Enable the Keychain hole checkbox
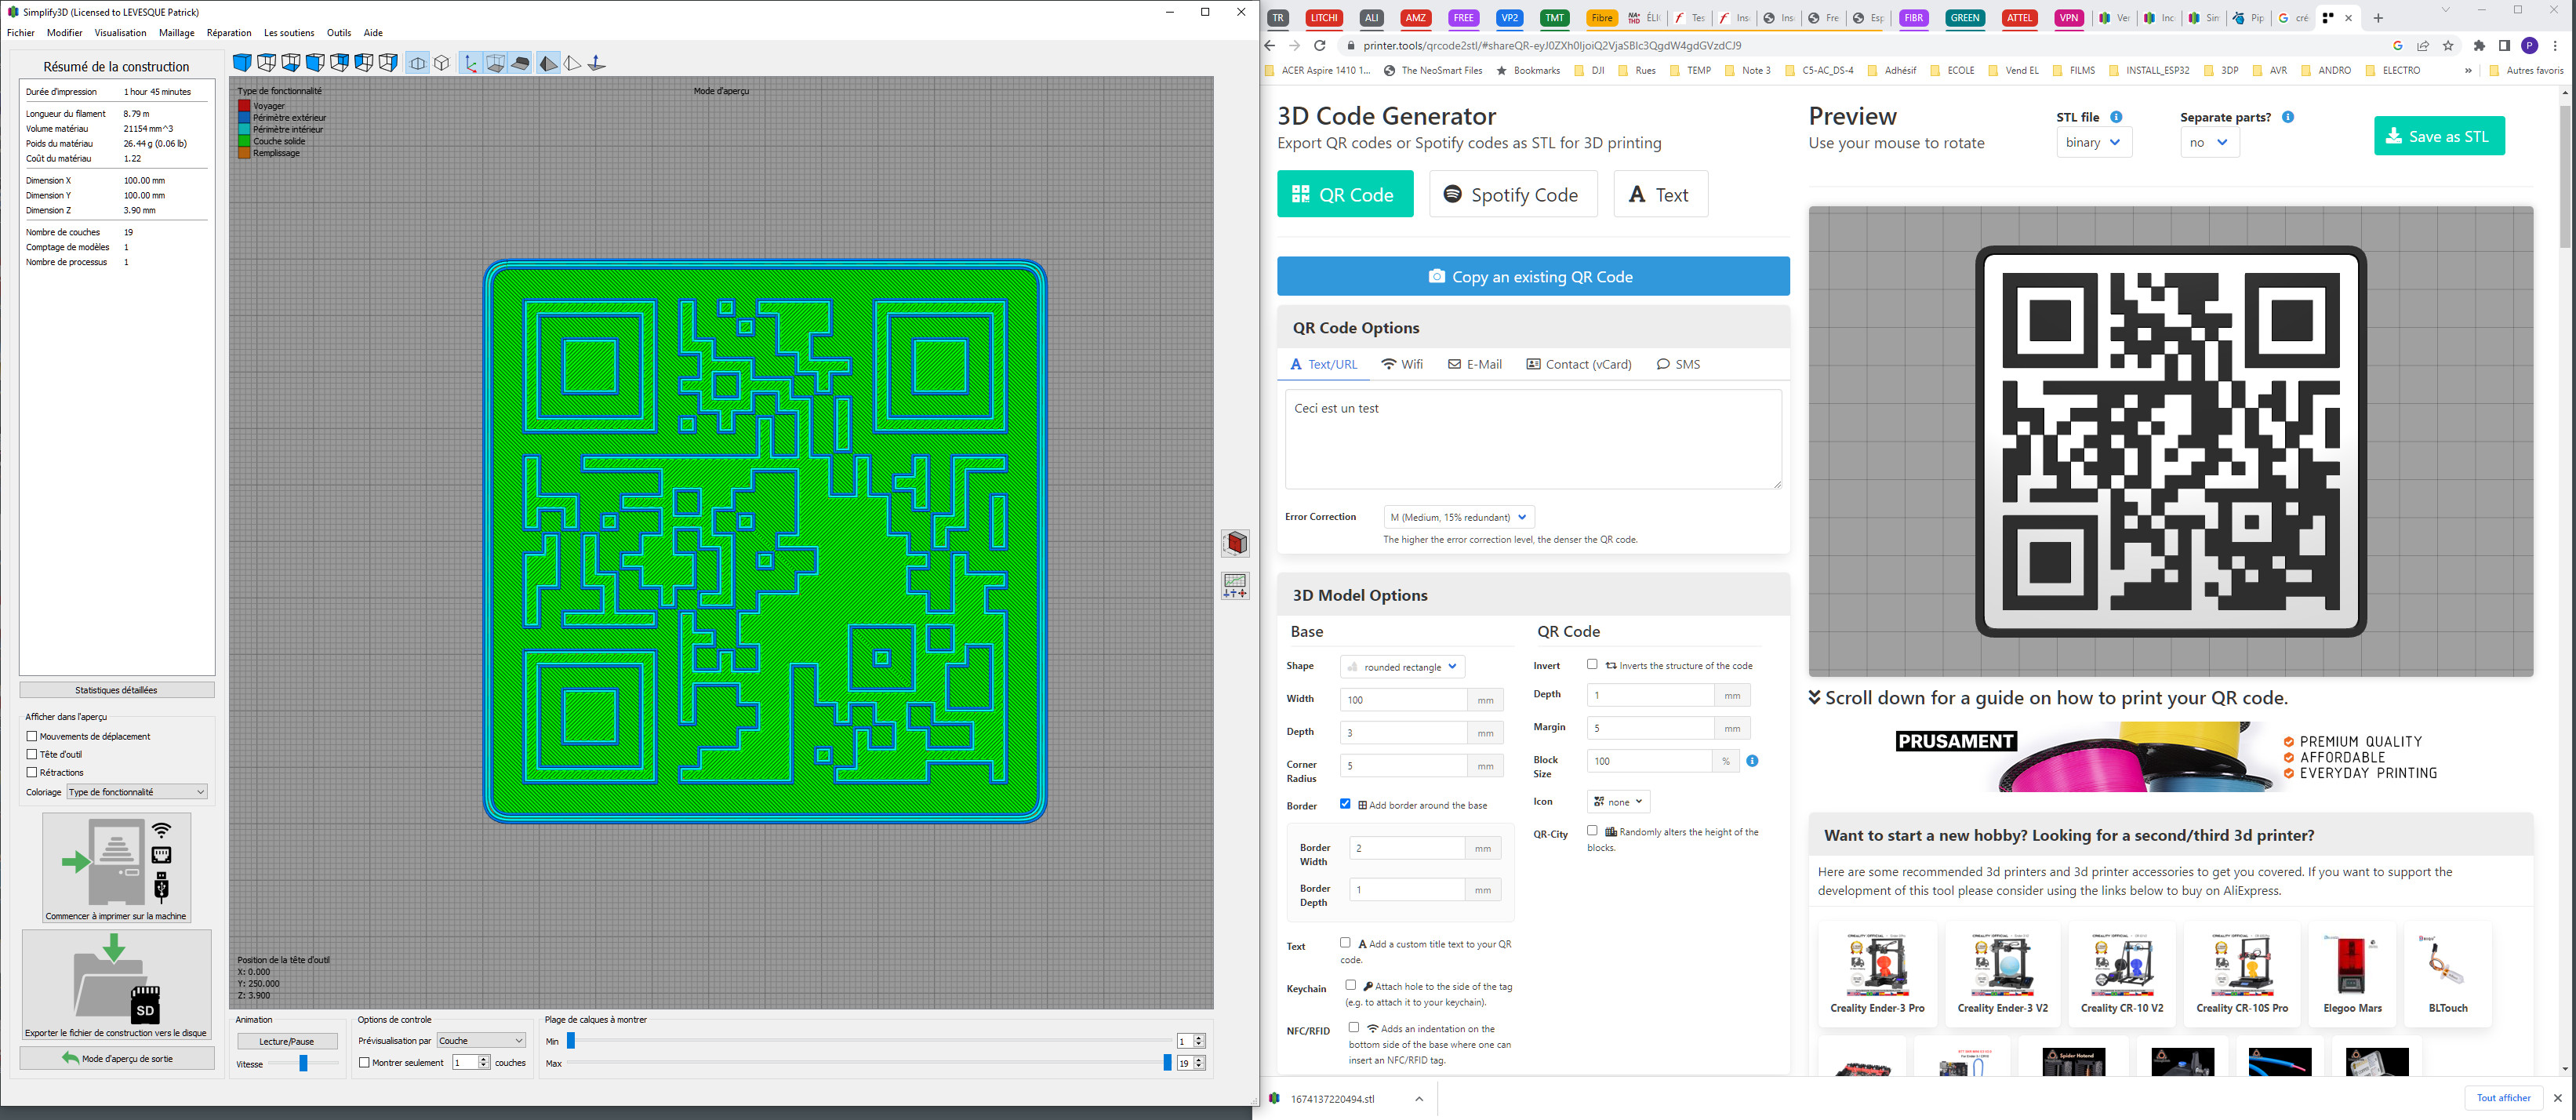 click(1351, 985)
